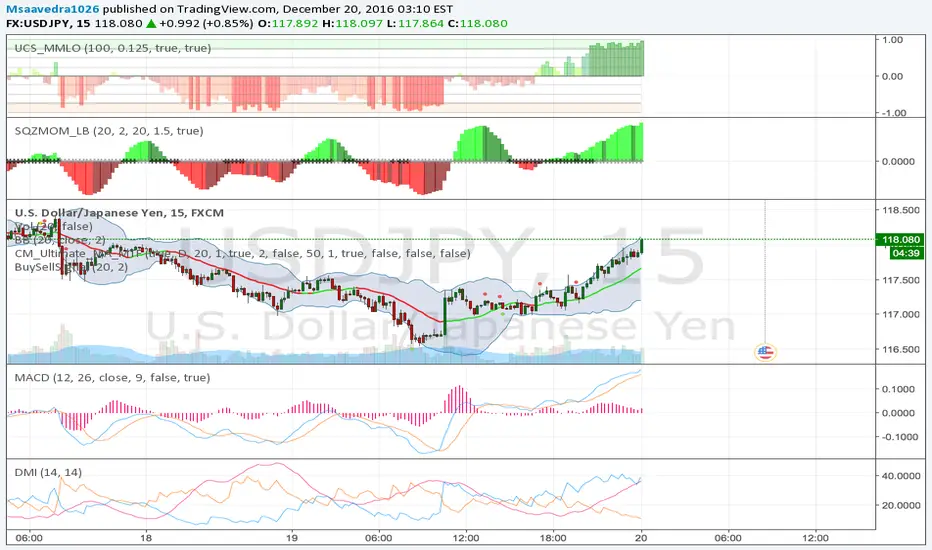Click the L:117.864 low value
932x550 pixels.
415,24
